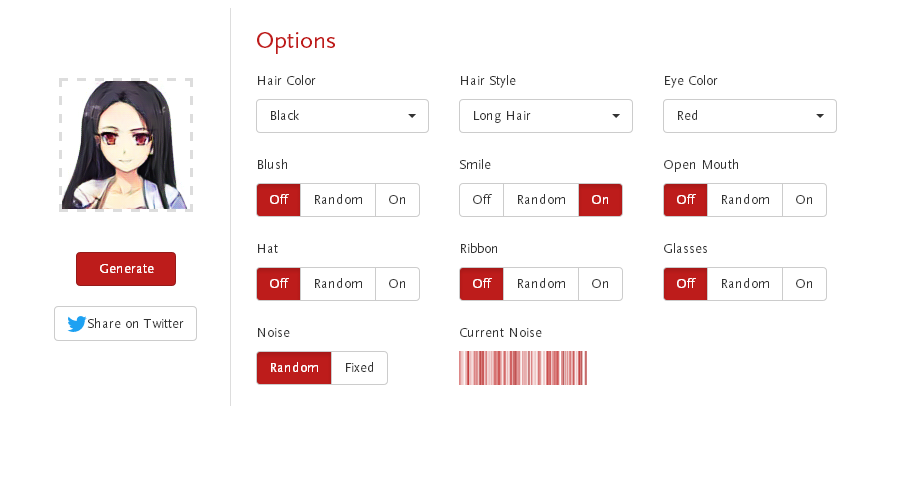Click the Share on Twitter button label
Image resolution: width=917 pixels, height=504 pixels.
(x=135, y=323)
